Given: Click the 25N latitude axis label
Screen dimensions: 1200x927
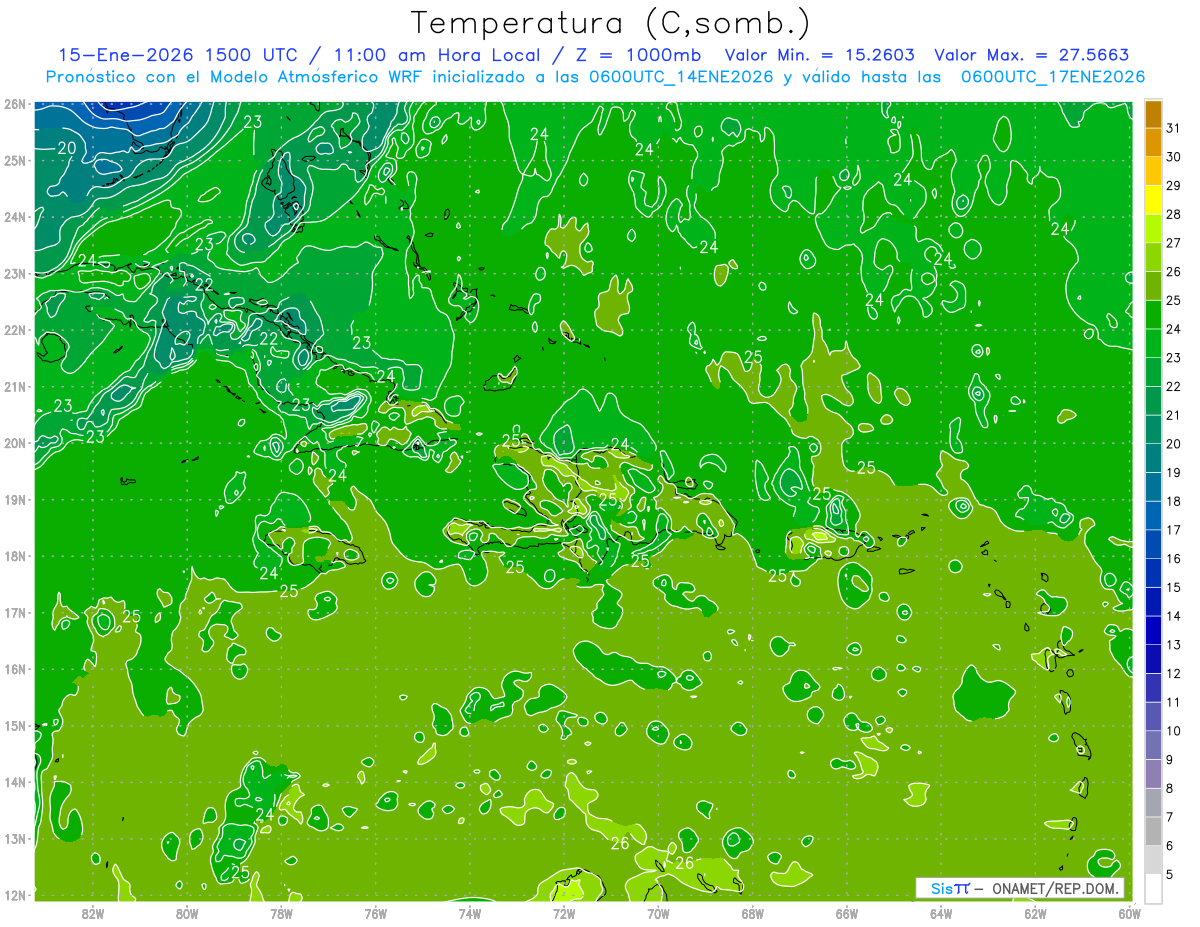Looking at the screenshot, I should click(x=14, y=160).
